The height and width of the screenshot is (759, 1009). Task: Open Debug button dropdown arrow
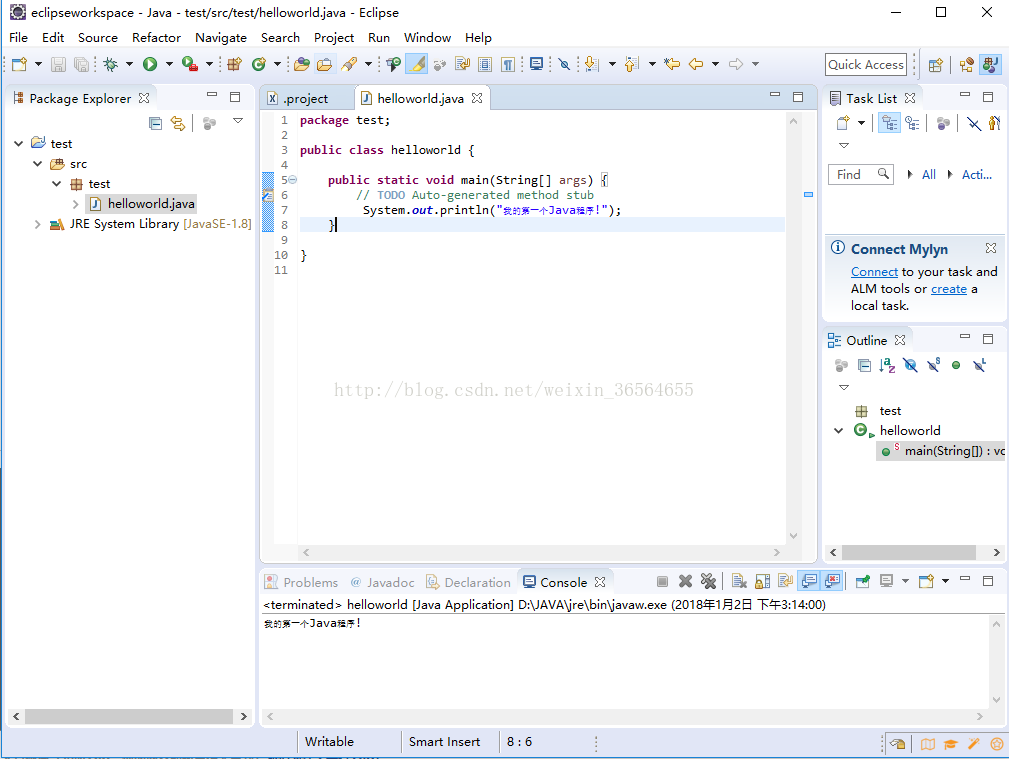coord(129,64)
